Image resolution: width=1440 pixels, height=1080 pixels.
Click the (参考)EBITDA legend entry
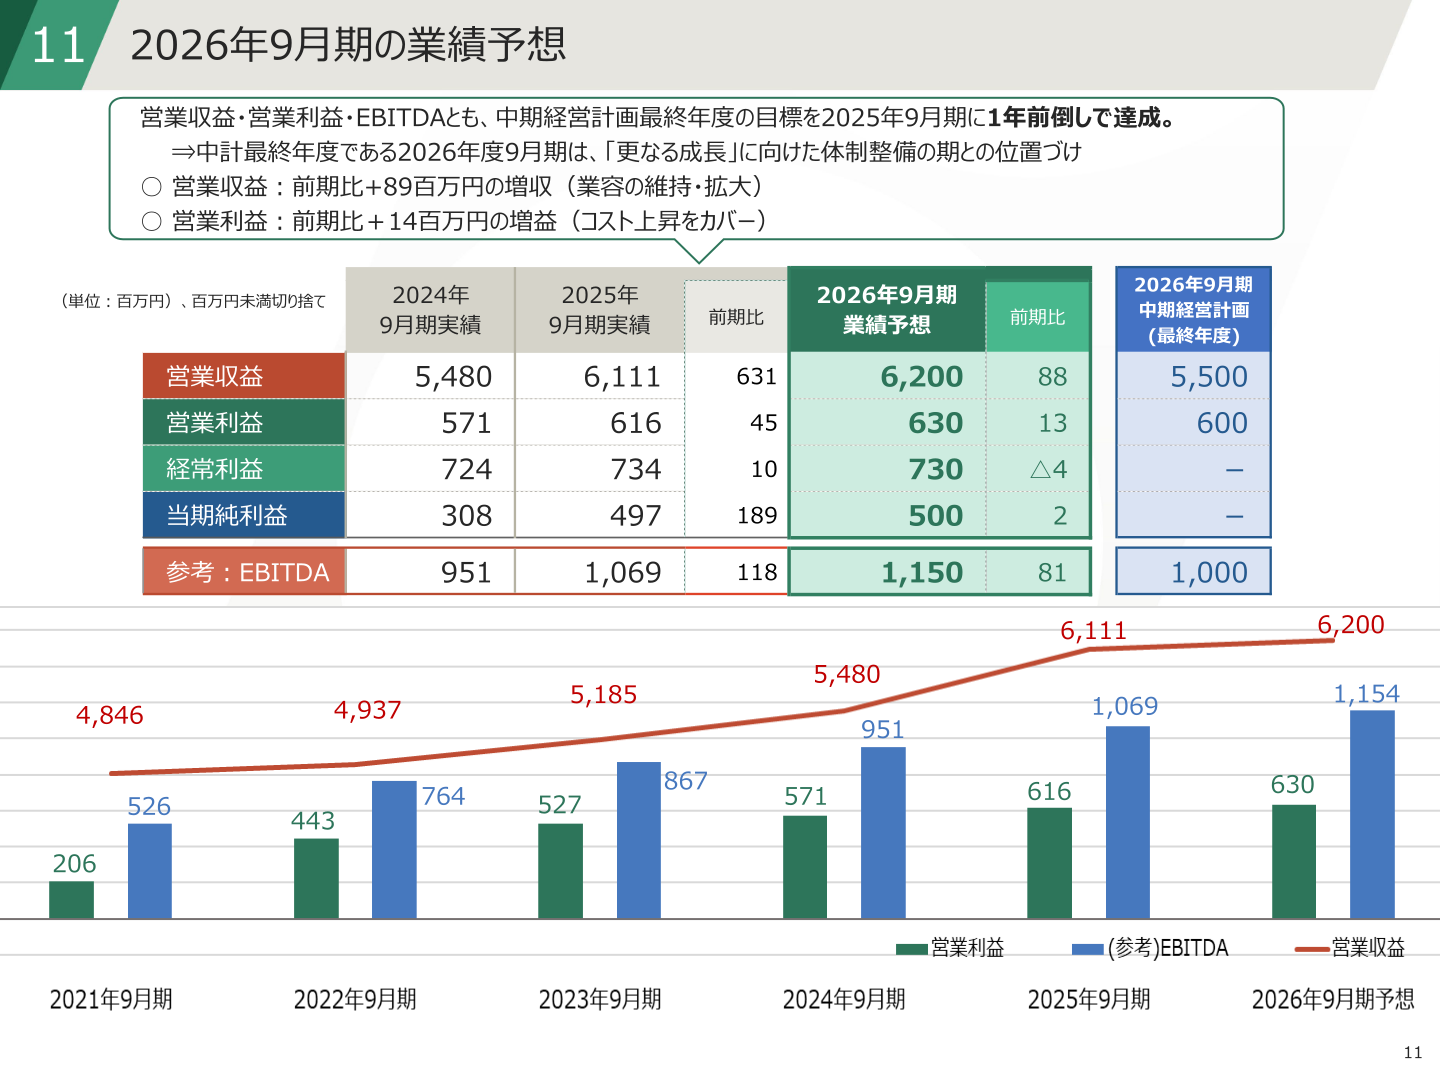(x=1150, y=948)
